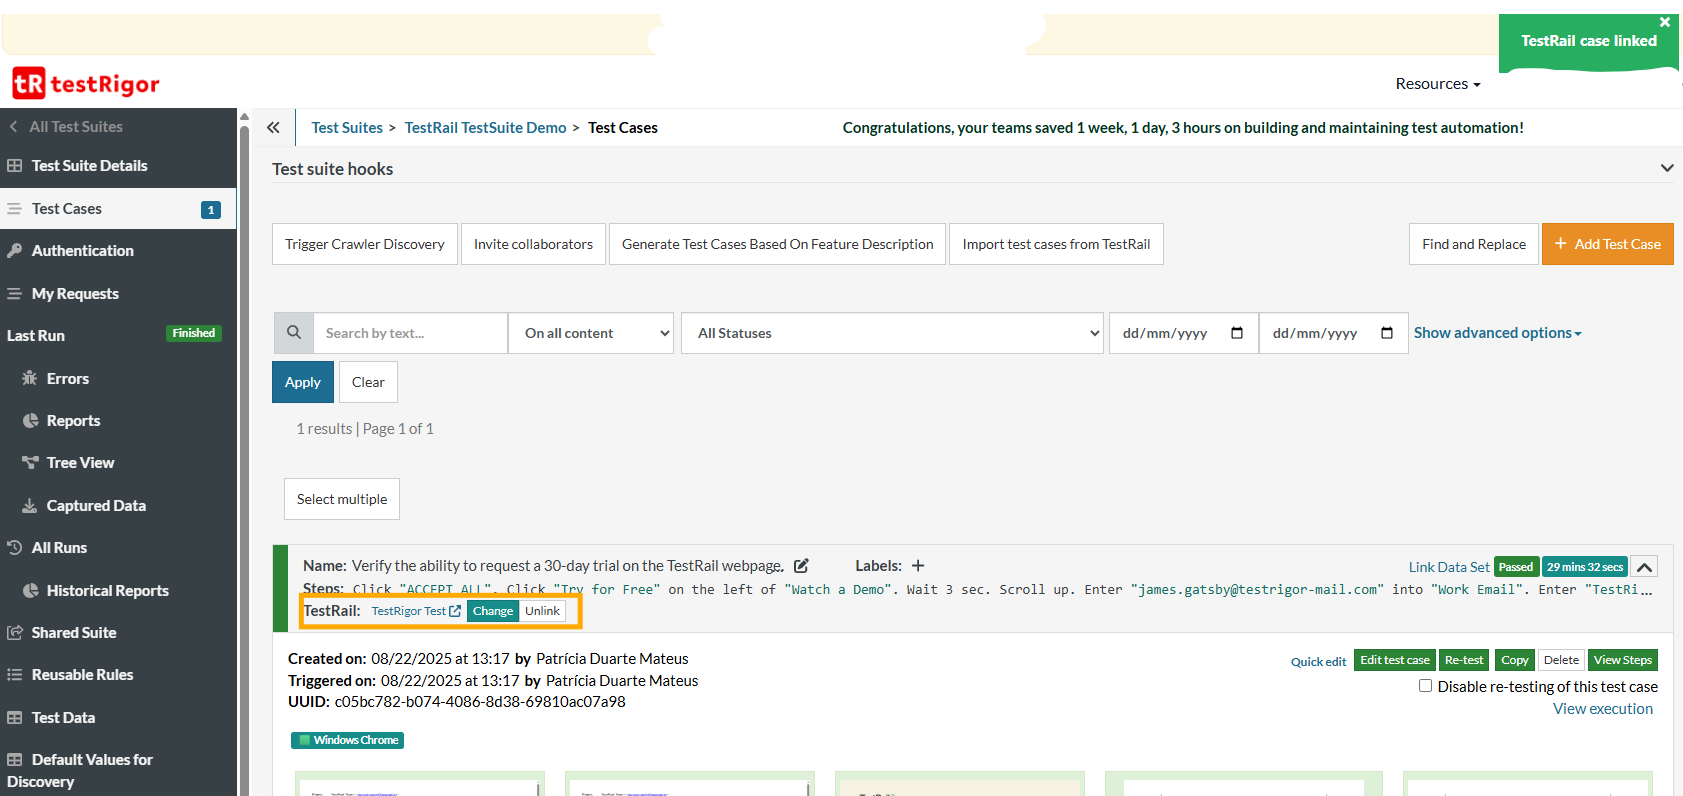The width and height of the screenshot is (1683, 796).
Task: Click Edit test case button
Action: 1395,660
